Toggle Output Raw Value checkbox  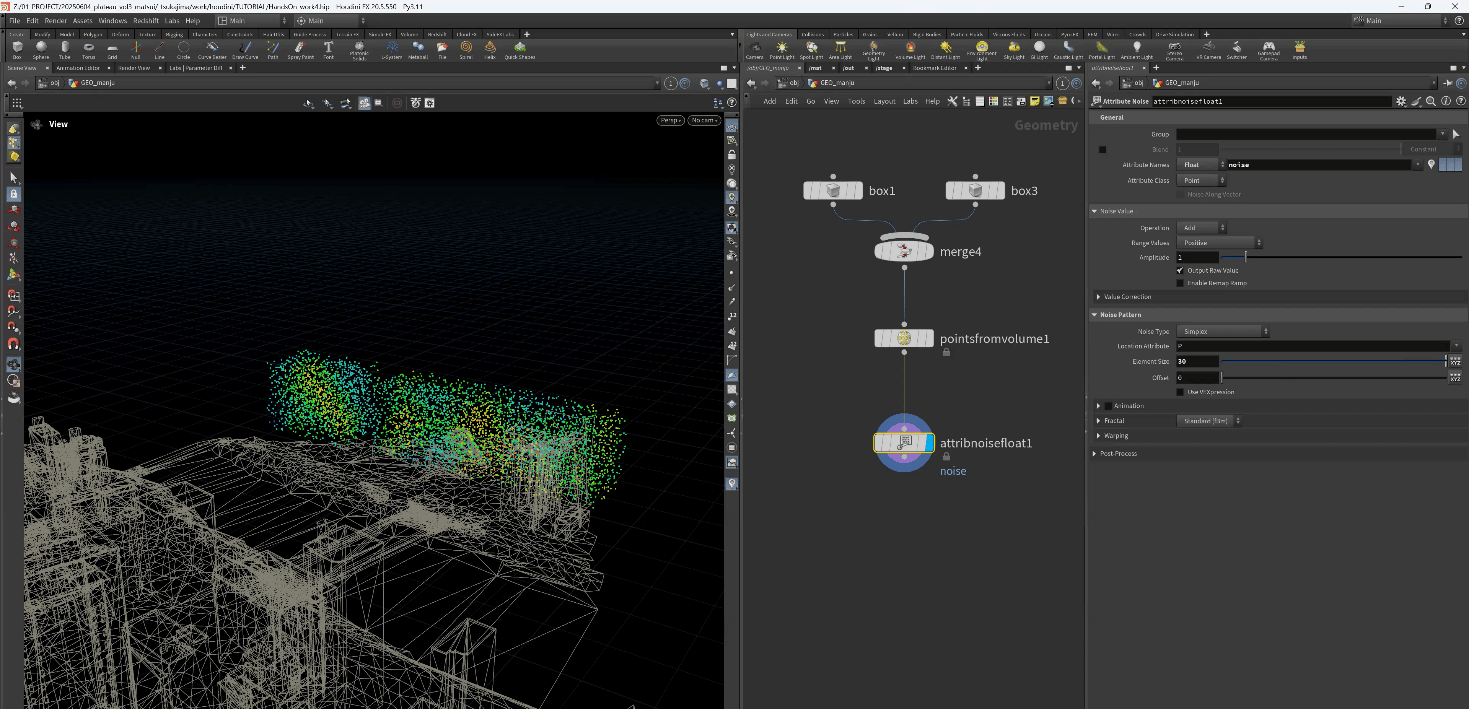[1181, 270]
